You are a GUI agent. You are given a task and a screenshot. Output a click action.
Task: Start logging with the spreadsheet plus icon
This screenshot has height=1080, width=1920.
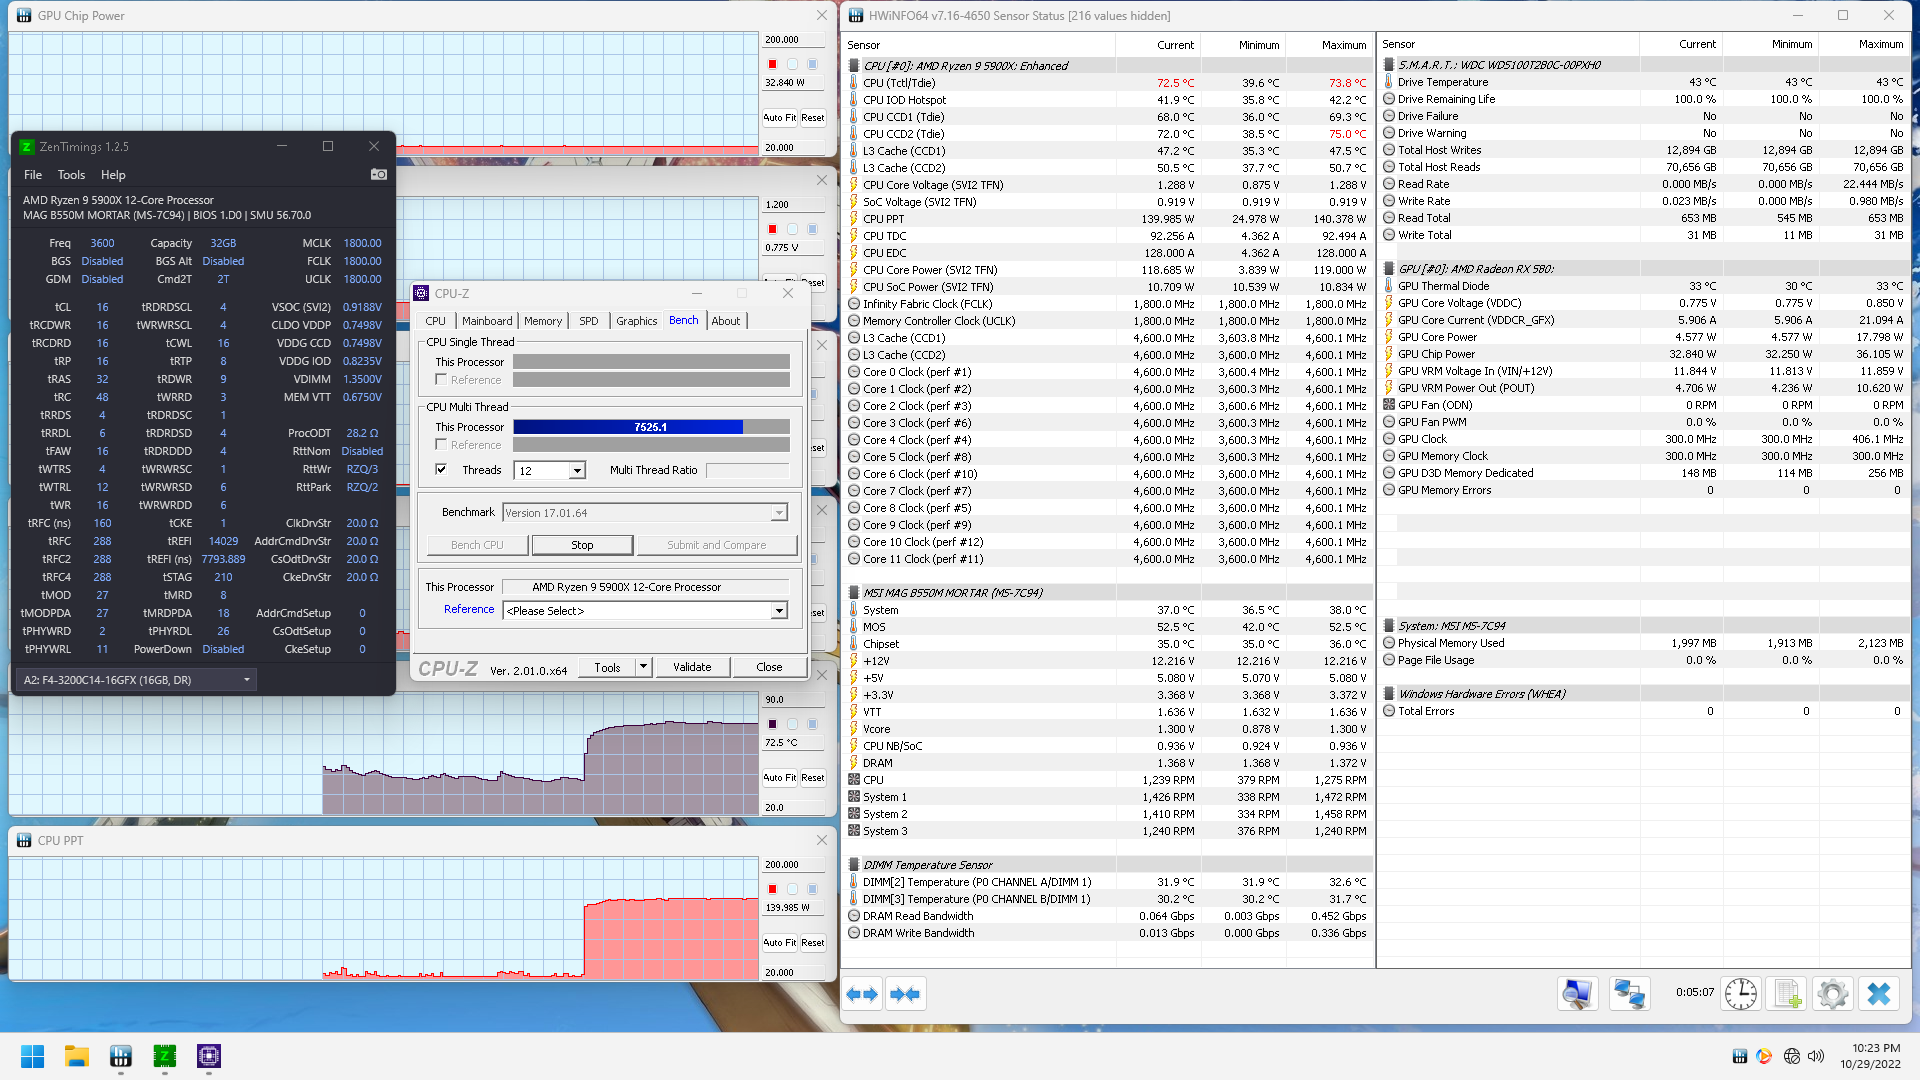(1787, 994)
